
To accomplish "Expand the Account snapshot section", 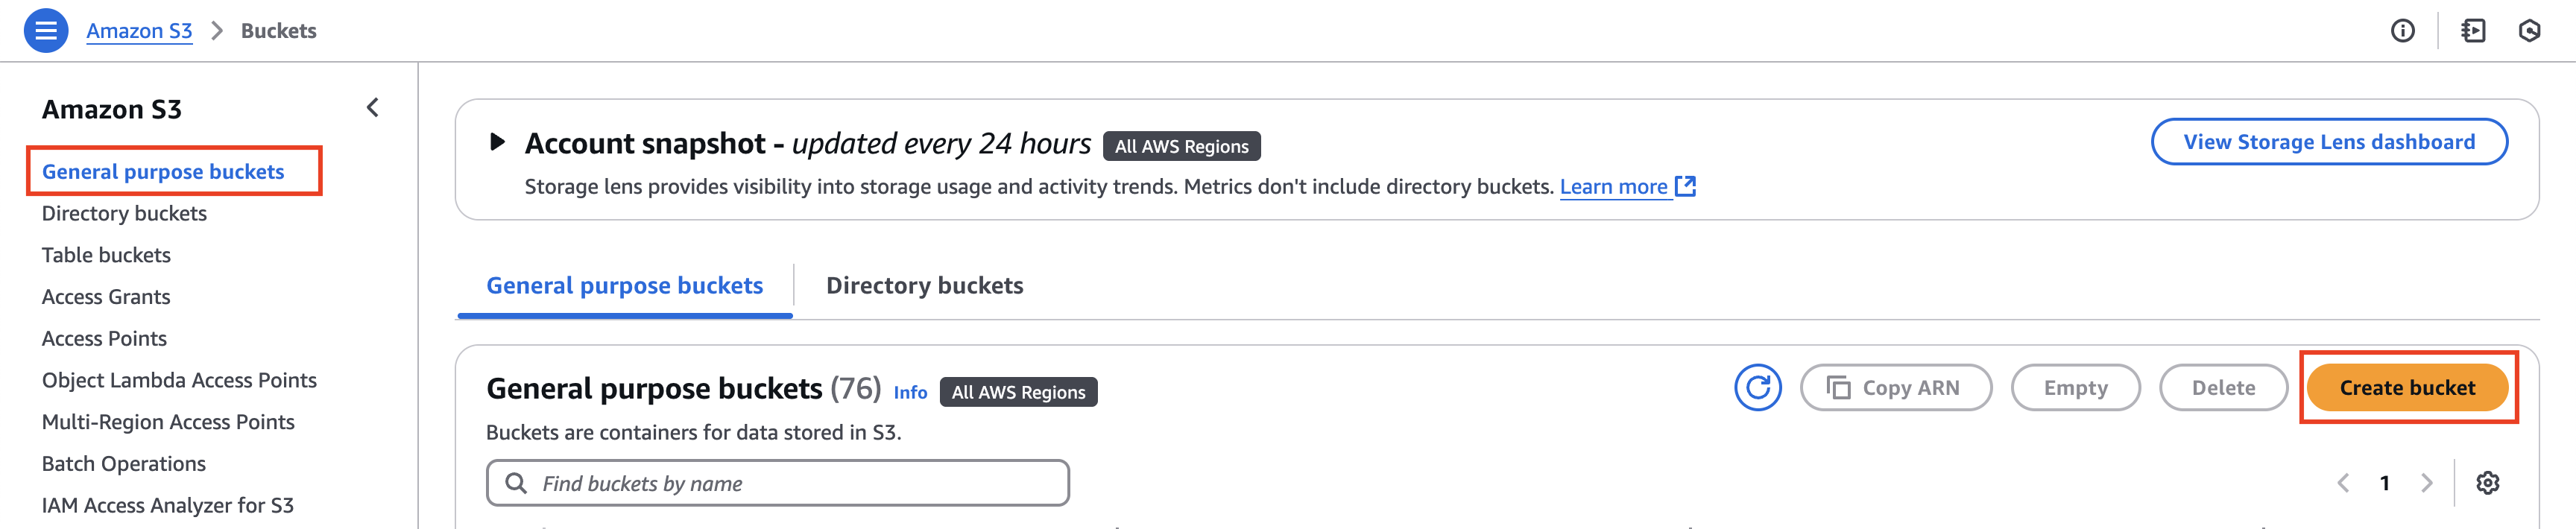I will [x=497, y=142].
